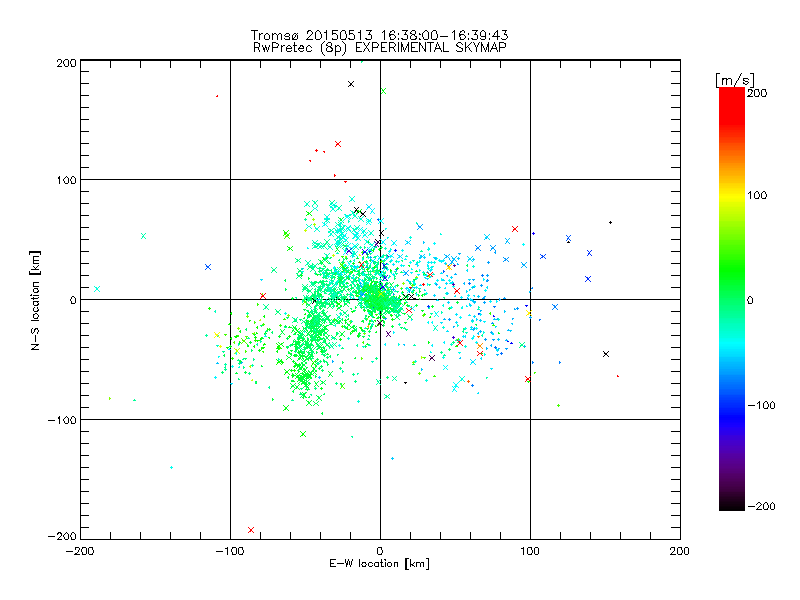Click subtitle "RwPretec (8p) EXPERIMENTAL SKYMAP"
The height and width of the screenshot is (600, 800).
380,48
